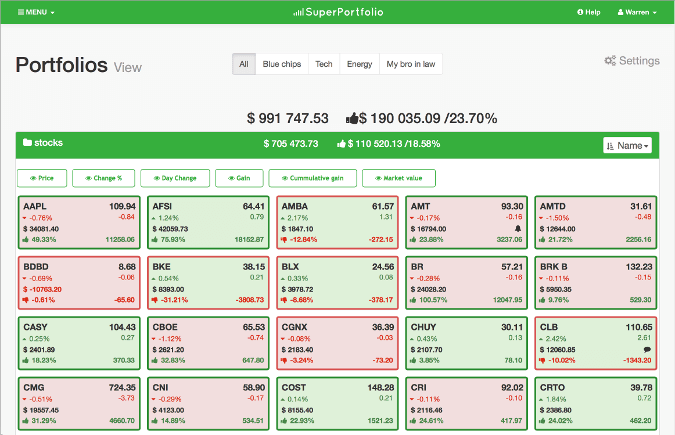675x435 pixels.
Task: Select the Energy portfolio tab
Action: point(359,64)
